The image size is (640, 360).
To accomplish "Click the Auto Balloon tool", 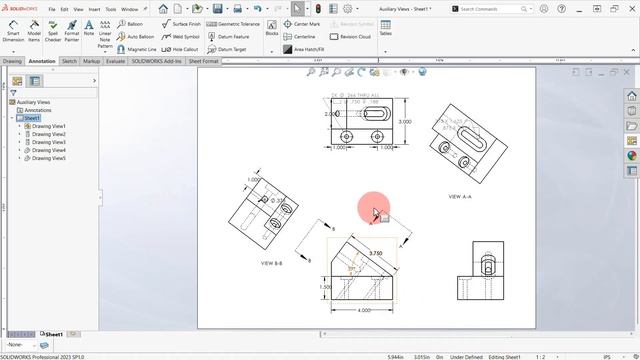I will coord(136,37).
